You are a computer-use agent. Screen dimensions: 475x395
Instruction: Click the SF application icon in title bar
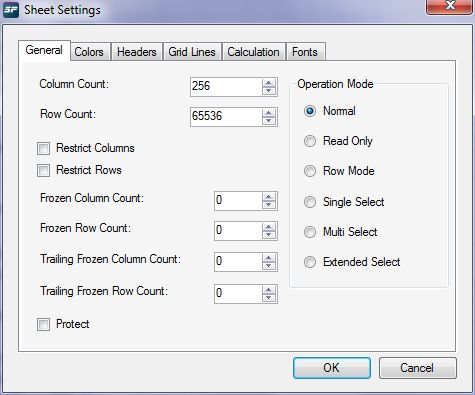10,10
